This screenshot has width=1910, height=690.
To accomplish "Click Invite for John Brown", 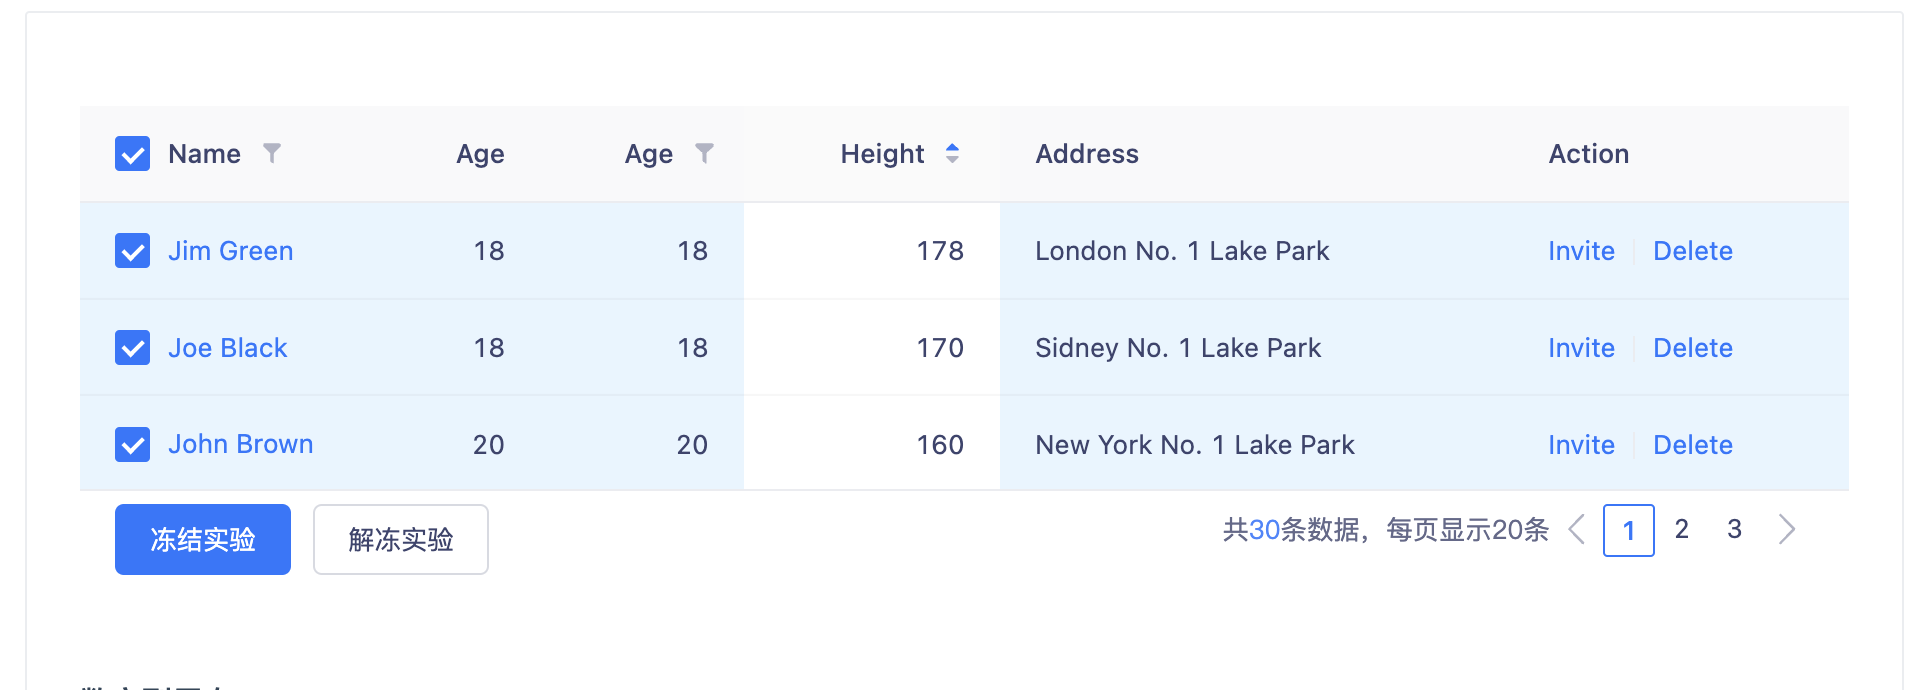I will point(1581,445).
